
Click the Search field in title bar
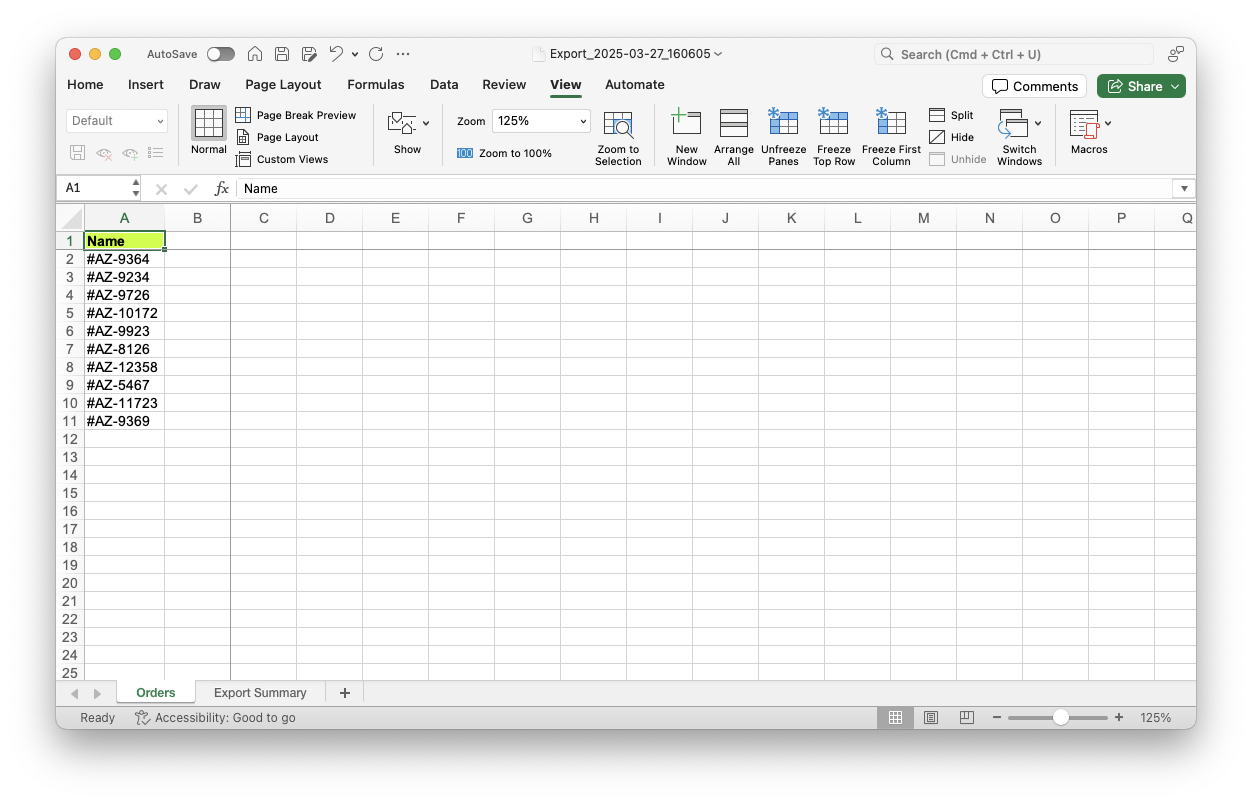1014,54
